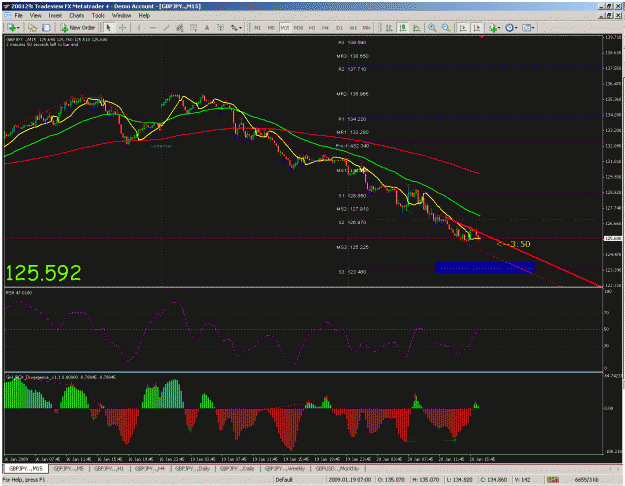
Task: Switch timeframe to M1
Action: (257, 28)
